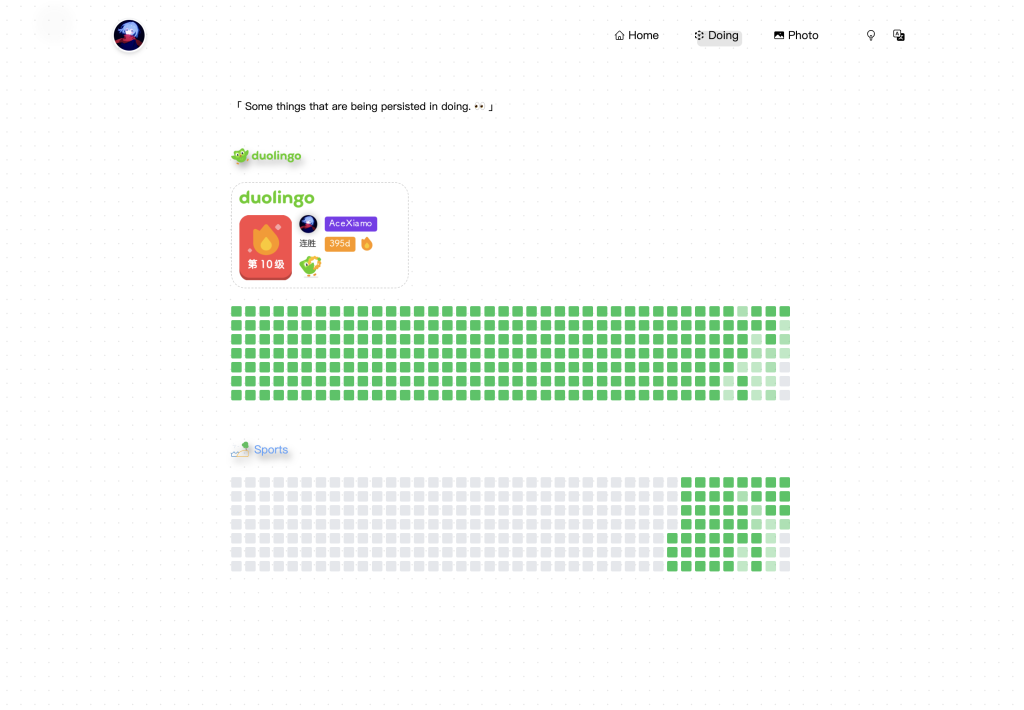Click the top-right green square of Sports heatmap
The height and width of the screenshot is (710, 1024).
click(785, 482)
